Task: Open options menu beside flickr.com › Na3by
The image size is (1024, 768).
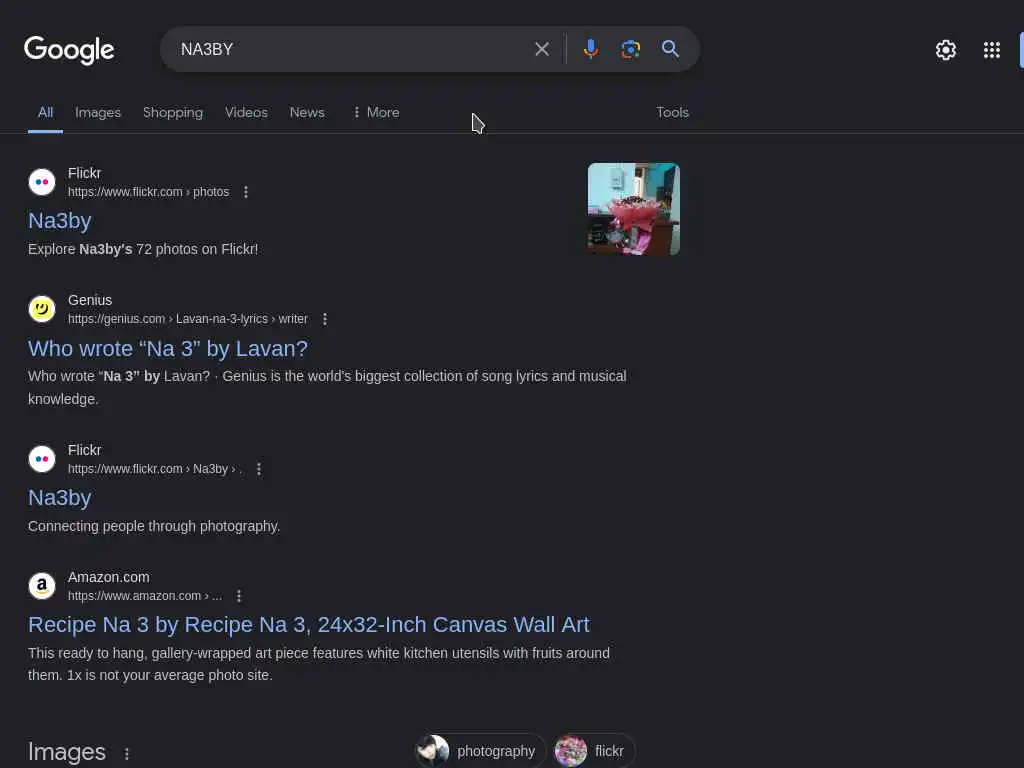Action: (259, 469)
